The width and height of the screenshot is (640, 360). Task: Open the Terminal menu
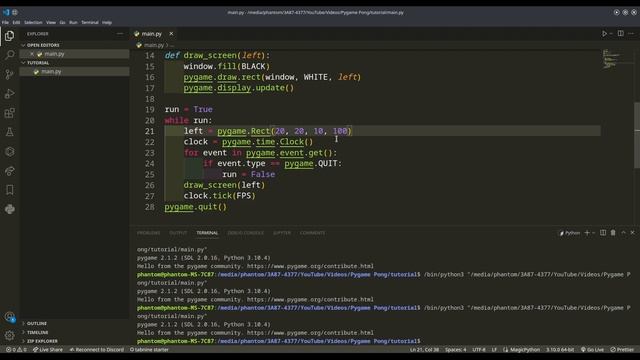[x=90, y=22]
